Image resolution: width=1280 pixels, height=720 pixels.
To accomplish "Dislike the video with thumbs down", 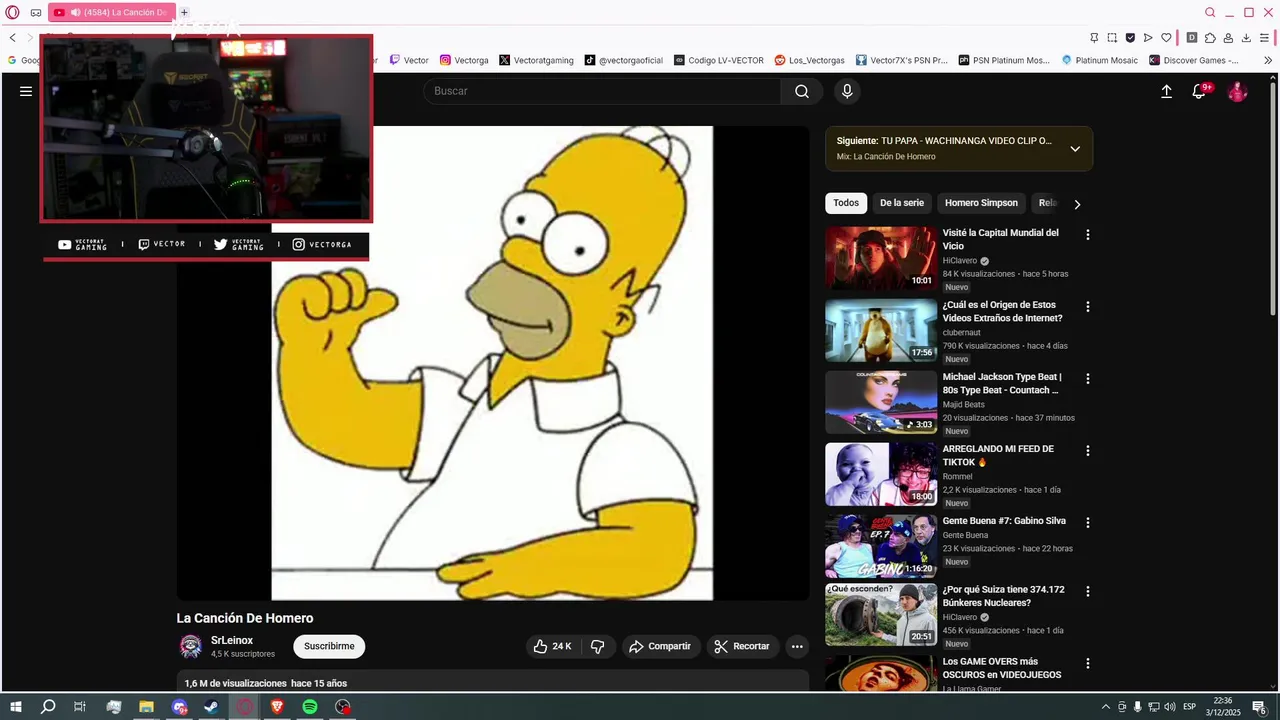I will pyautogui.click(x=597, y=646).
